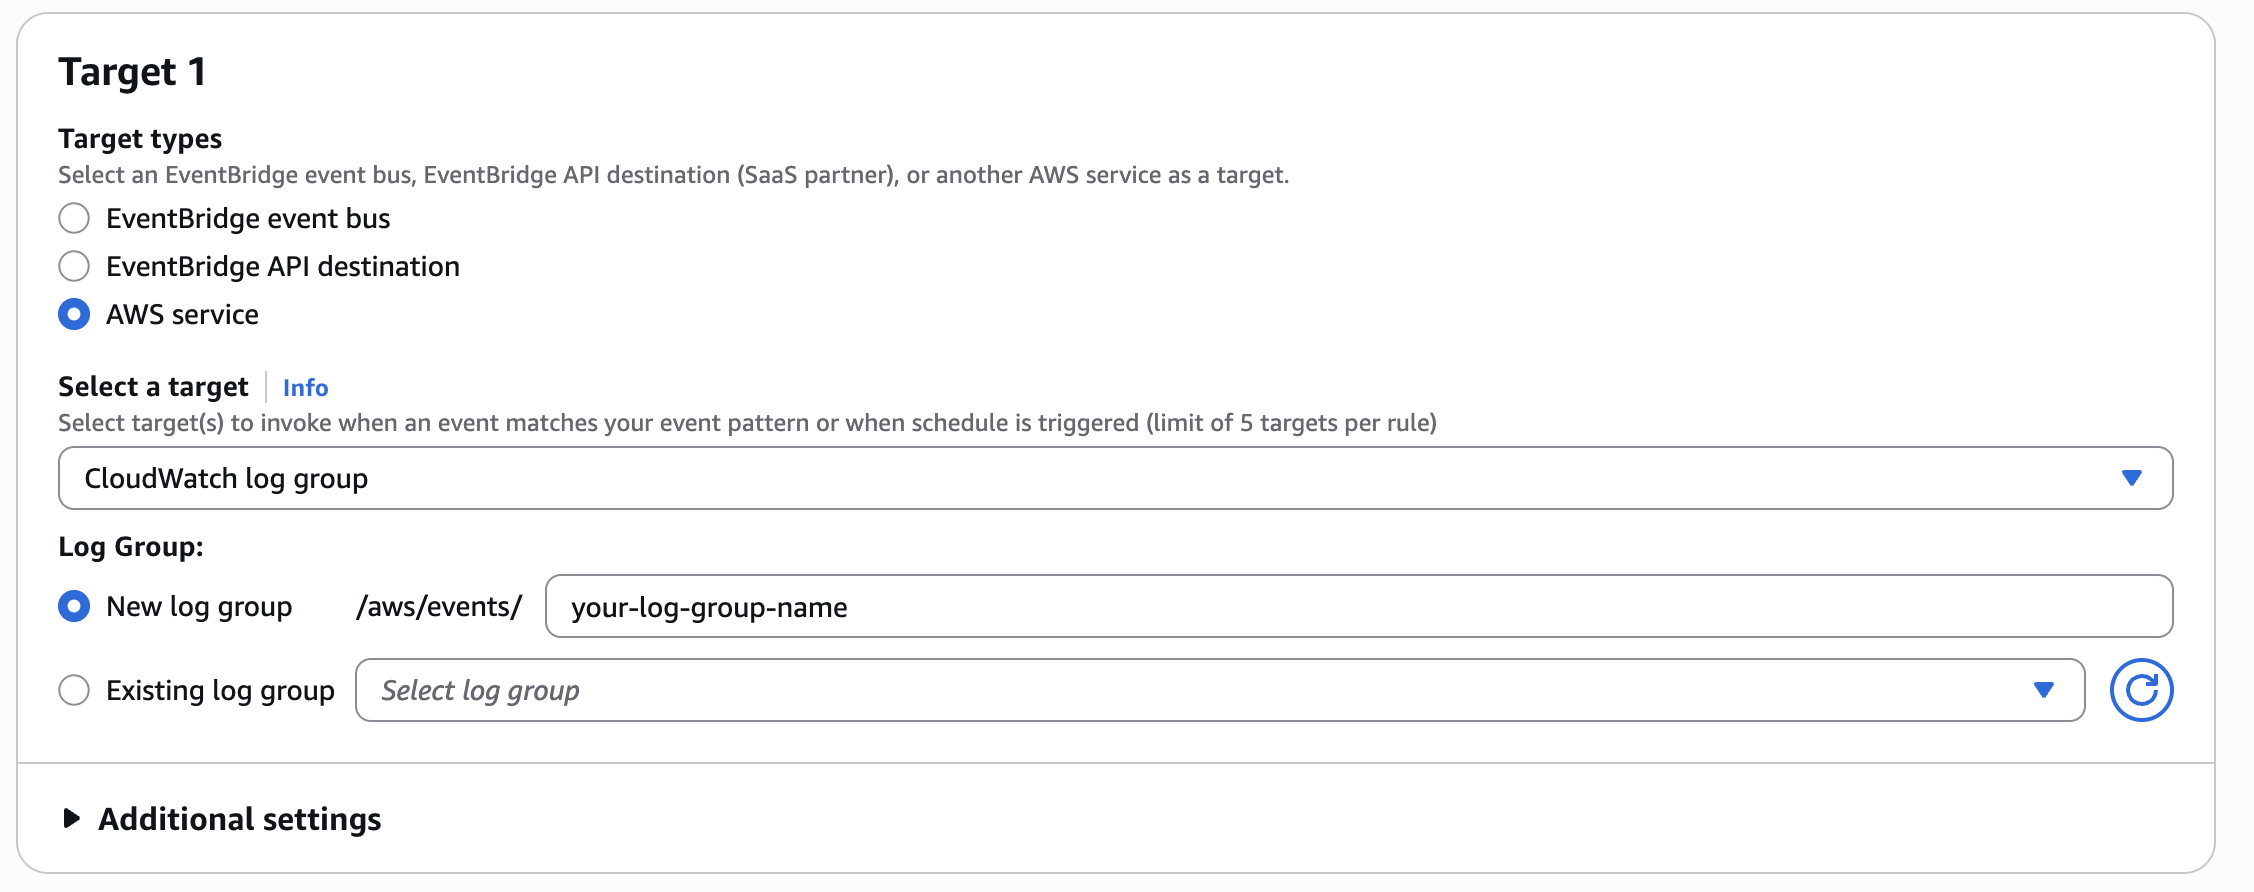Click the Select log group placeholder text

[x=478, y=689]
